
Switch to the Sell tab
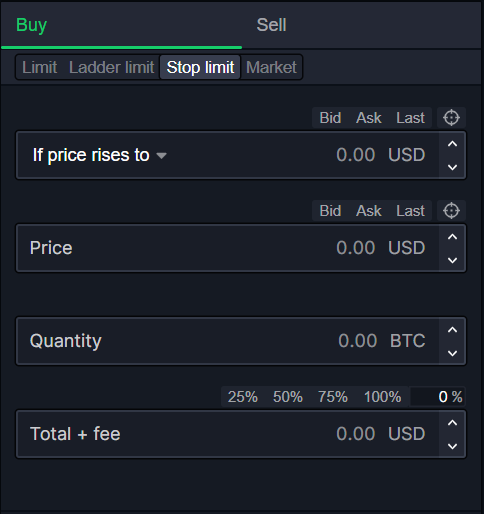coord(271,25)
